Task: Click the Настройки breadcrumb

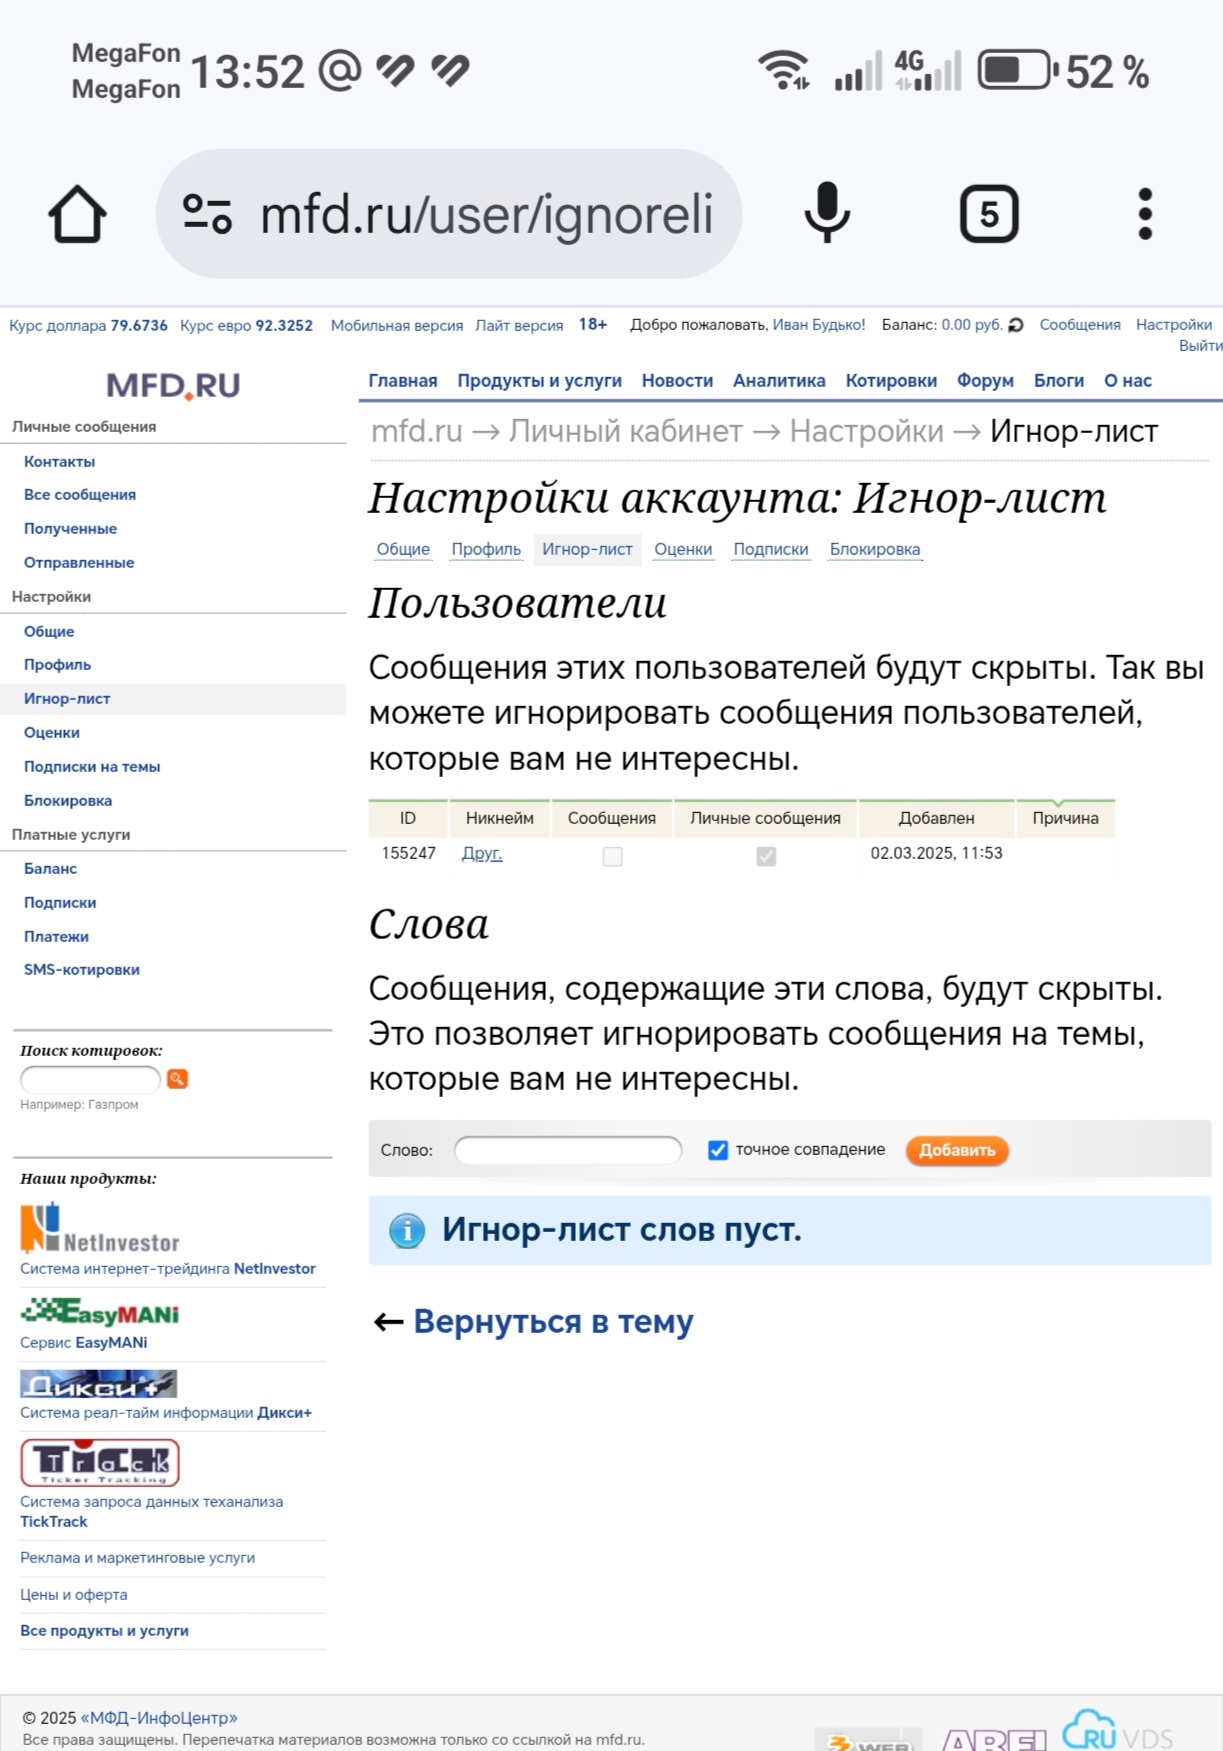Action: click(867, 431)
